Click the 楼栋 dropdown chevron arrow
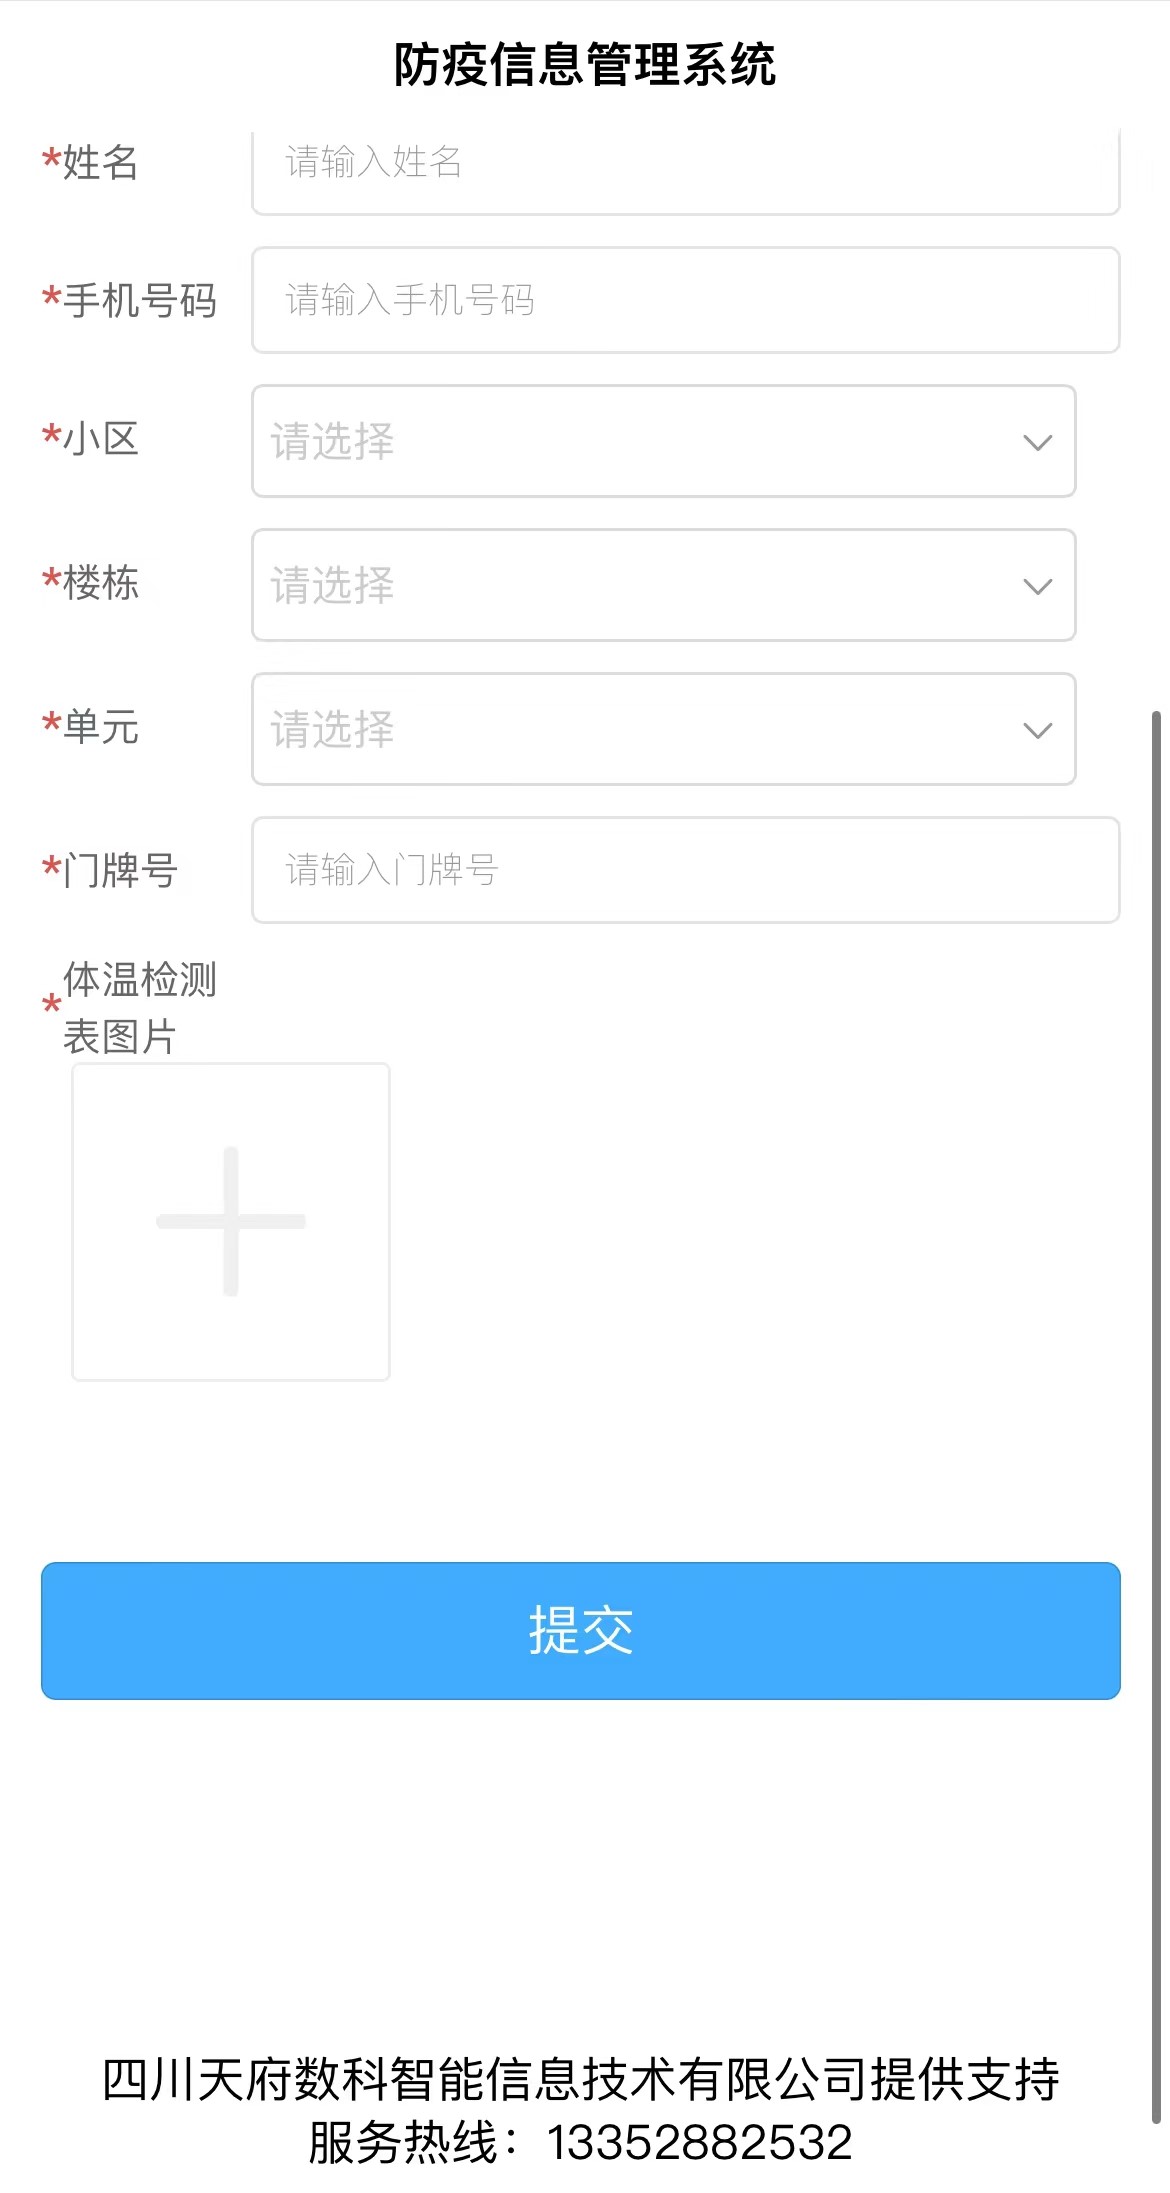This screenshot has height=2193, width=1170. 1038,587
